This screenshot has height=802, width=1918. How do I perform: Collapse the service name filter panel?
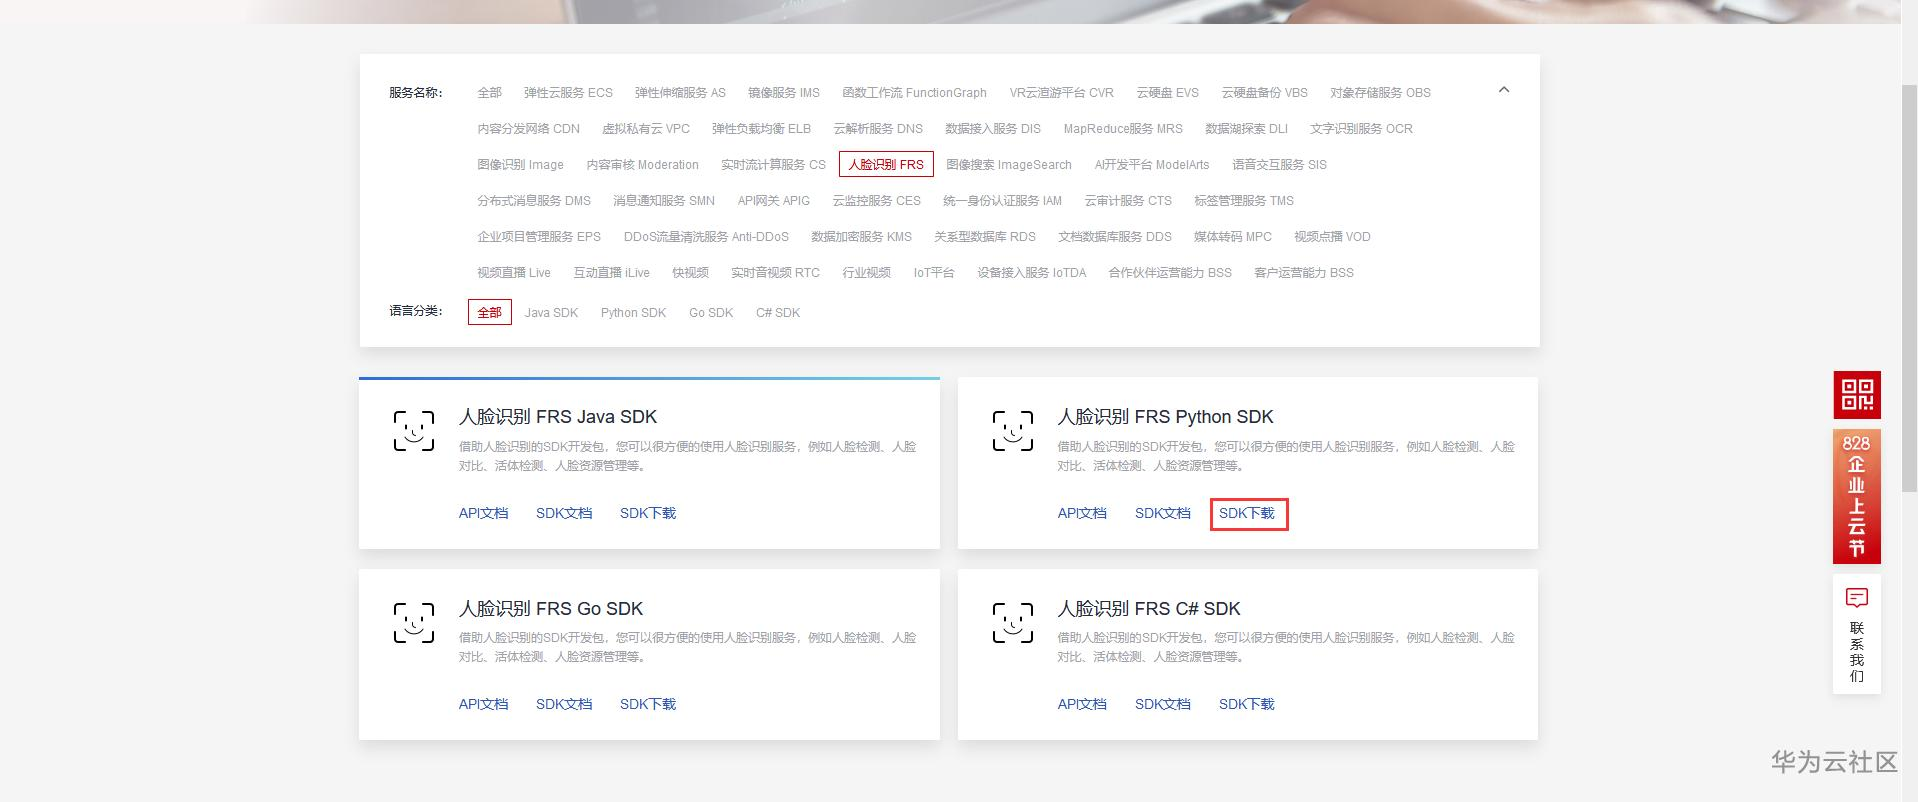click(1503, 90)
